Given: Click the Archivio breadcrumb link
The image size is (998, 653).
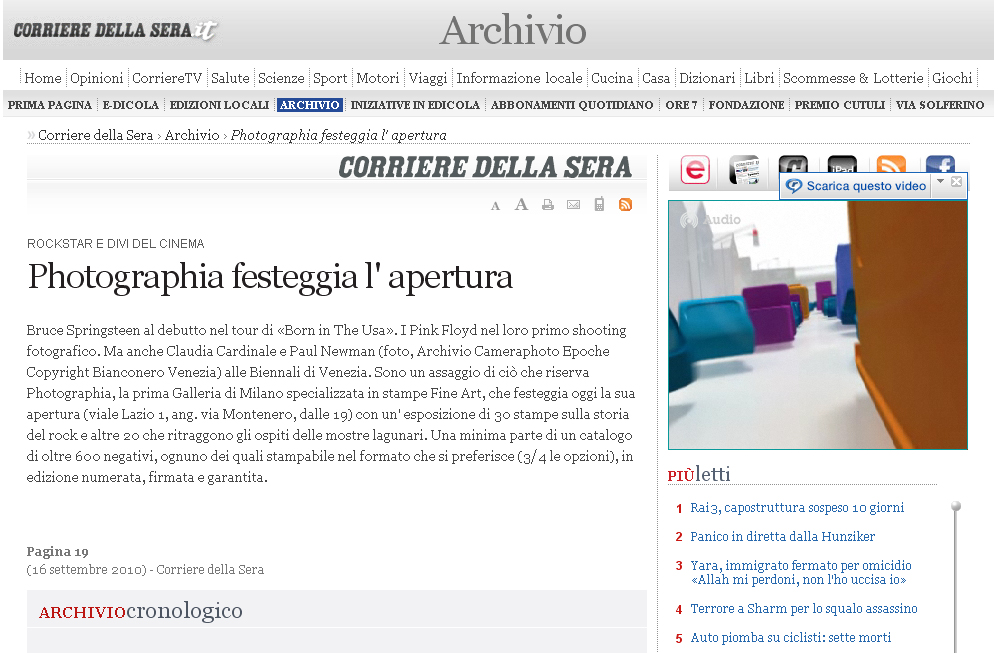Looking at the screenshot, I should tap(192, 136).
